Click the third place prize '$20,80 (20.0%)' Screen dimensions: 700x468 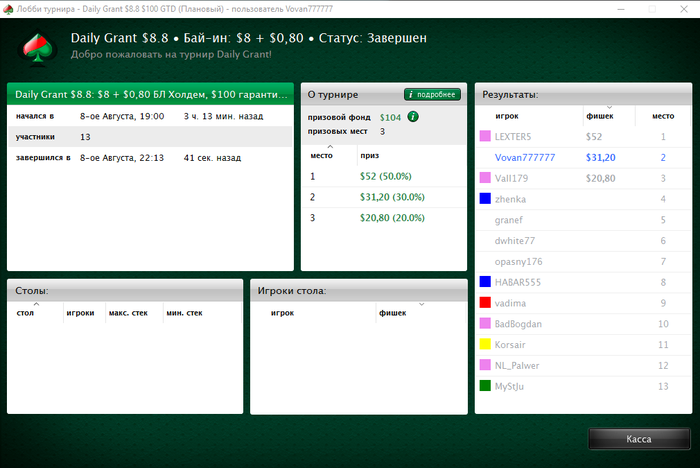tap(392, 217)
